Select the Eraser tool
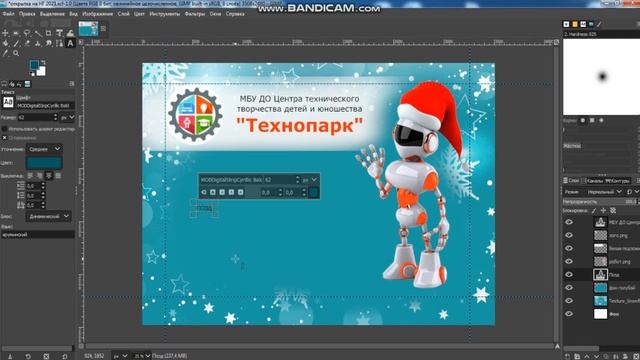This screenshot has width=640, height=360. point(27,43)
